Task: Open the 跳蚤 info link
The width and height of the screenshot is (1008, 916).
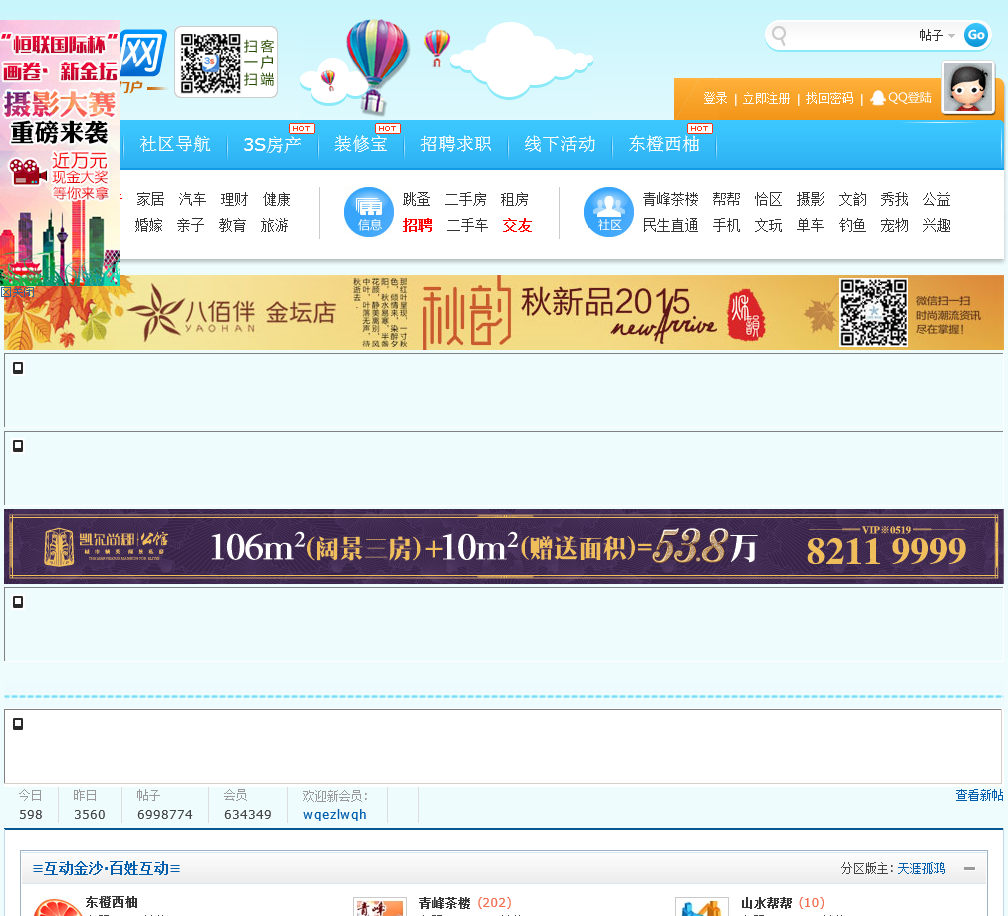Action: [417, 199]
